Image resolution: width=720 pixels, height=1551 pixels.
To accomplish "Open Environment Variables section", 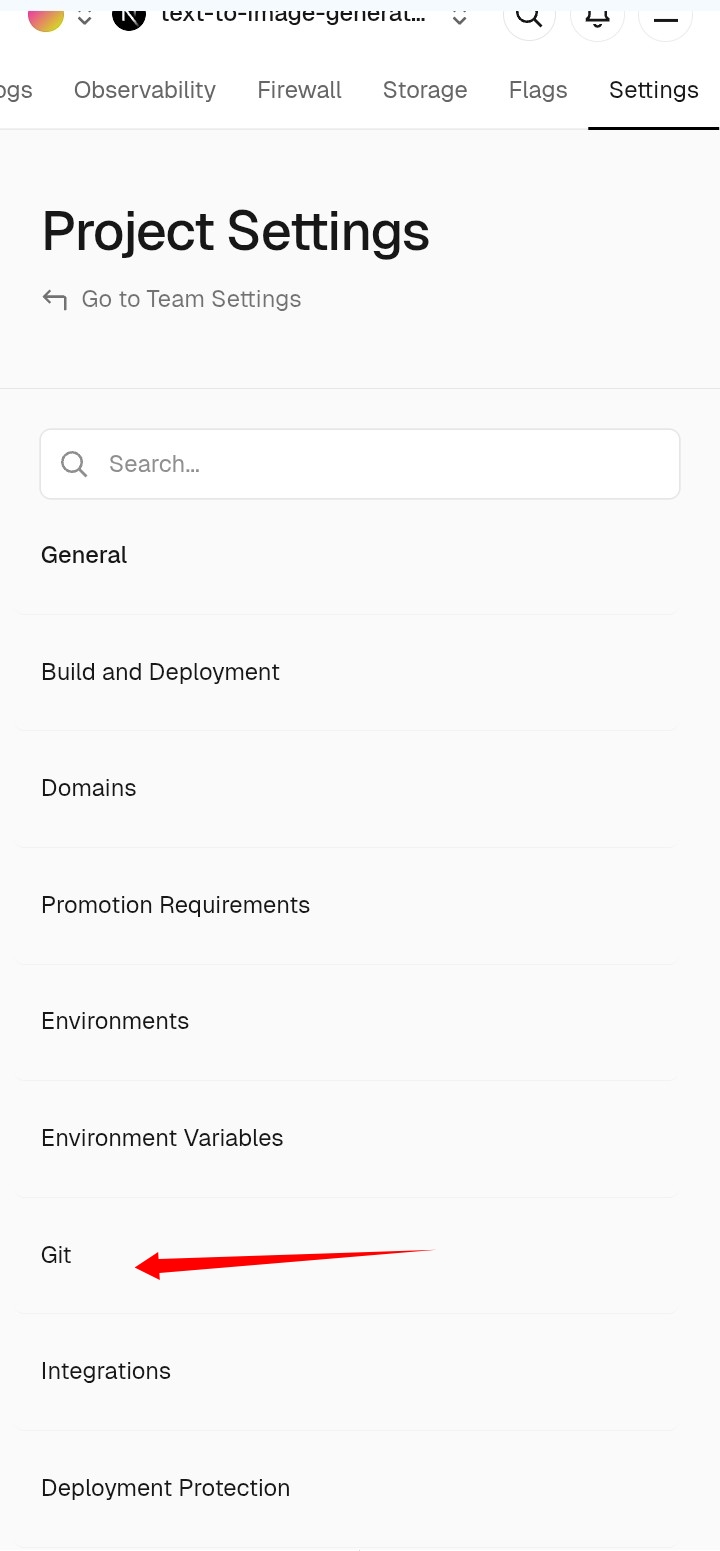I will (162, 1138).
